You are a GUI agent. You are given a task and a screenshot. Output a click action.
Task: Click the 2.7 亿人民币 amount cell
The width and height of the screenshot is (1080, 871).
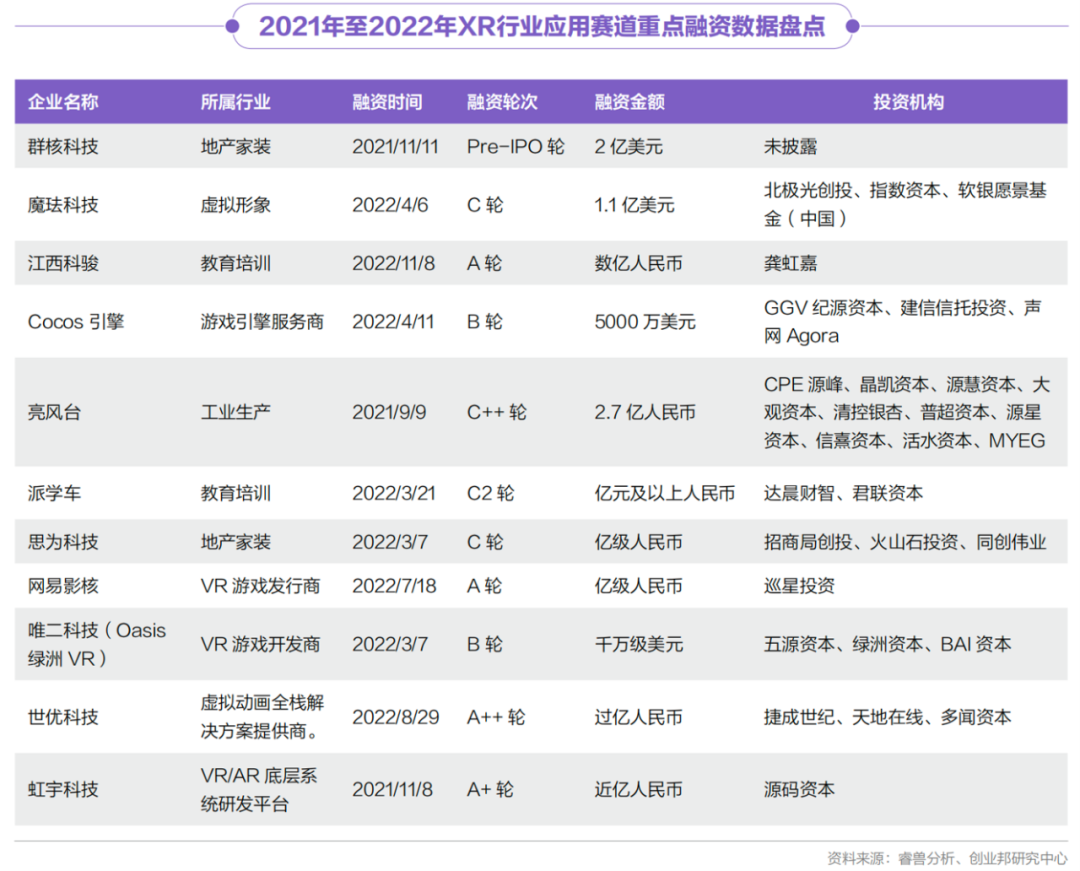click(x=644, y=412)
